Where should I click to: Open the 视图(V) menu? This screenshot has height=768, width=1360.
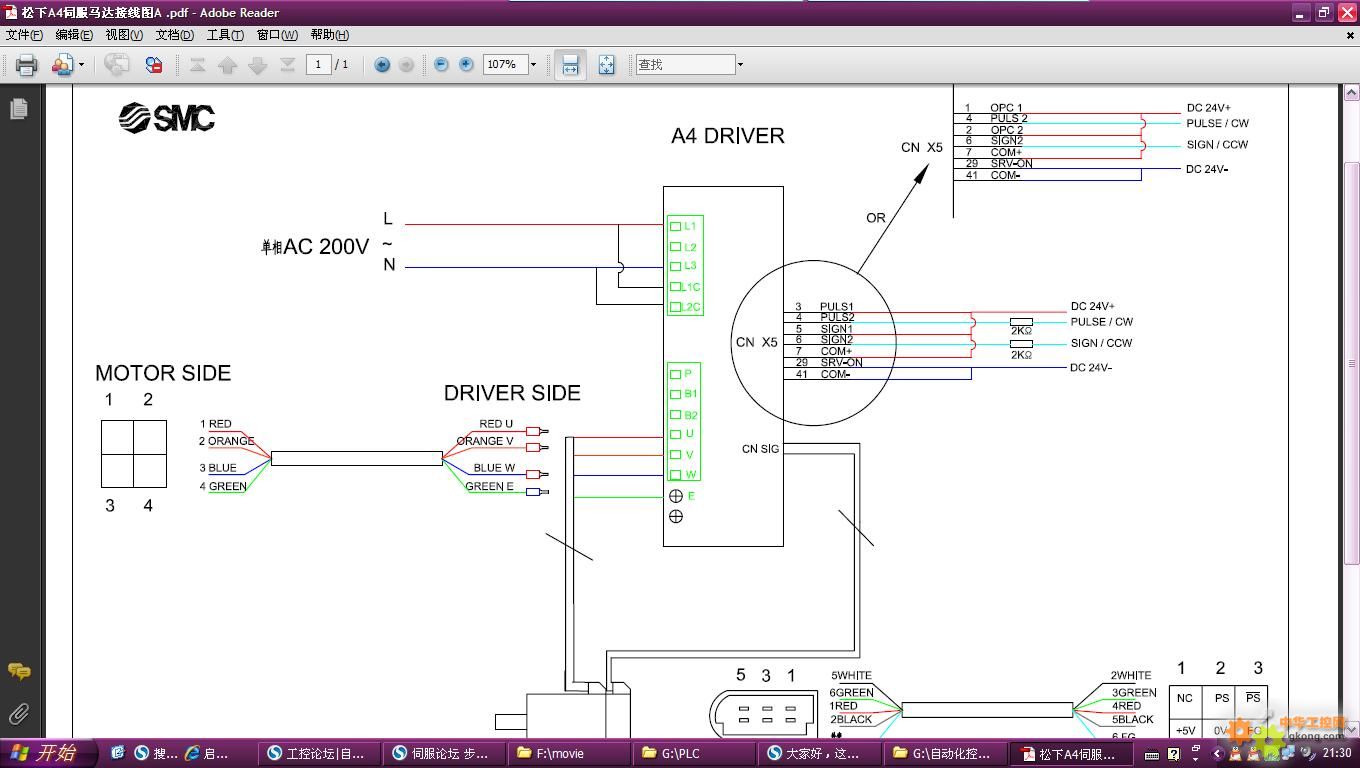point(124,35)
